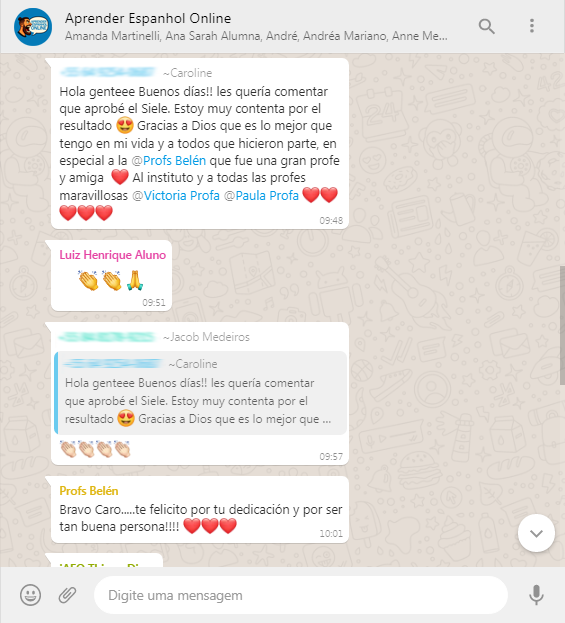Click the yellow Profs Belén sender name
565x623 pixels.
(x=89, y=491)
